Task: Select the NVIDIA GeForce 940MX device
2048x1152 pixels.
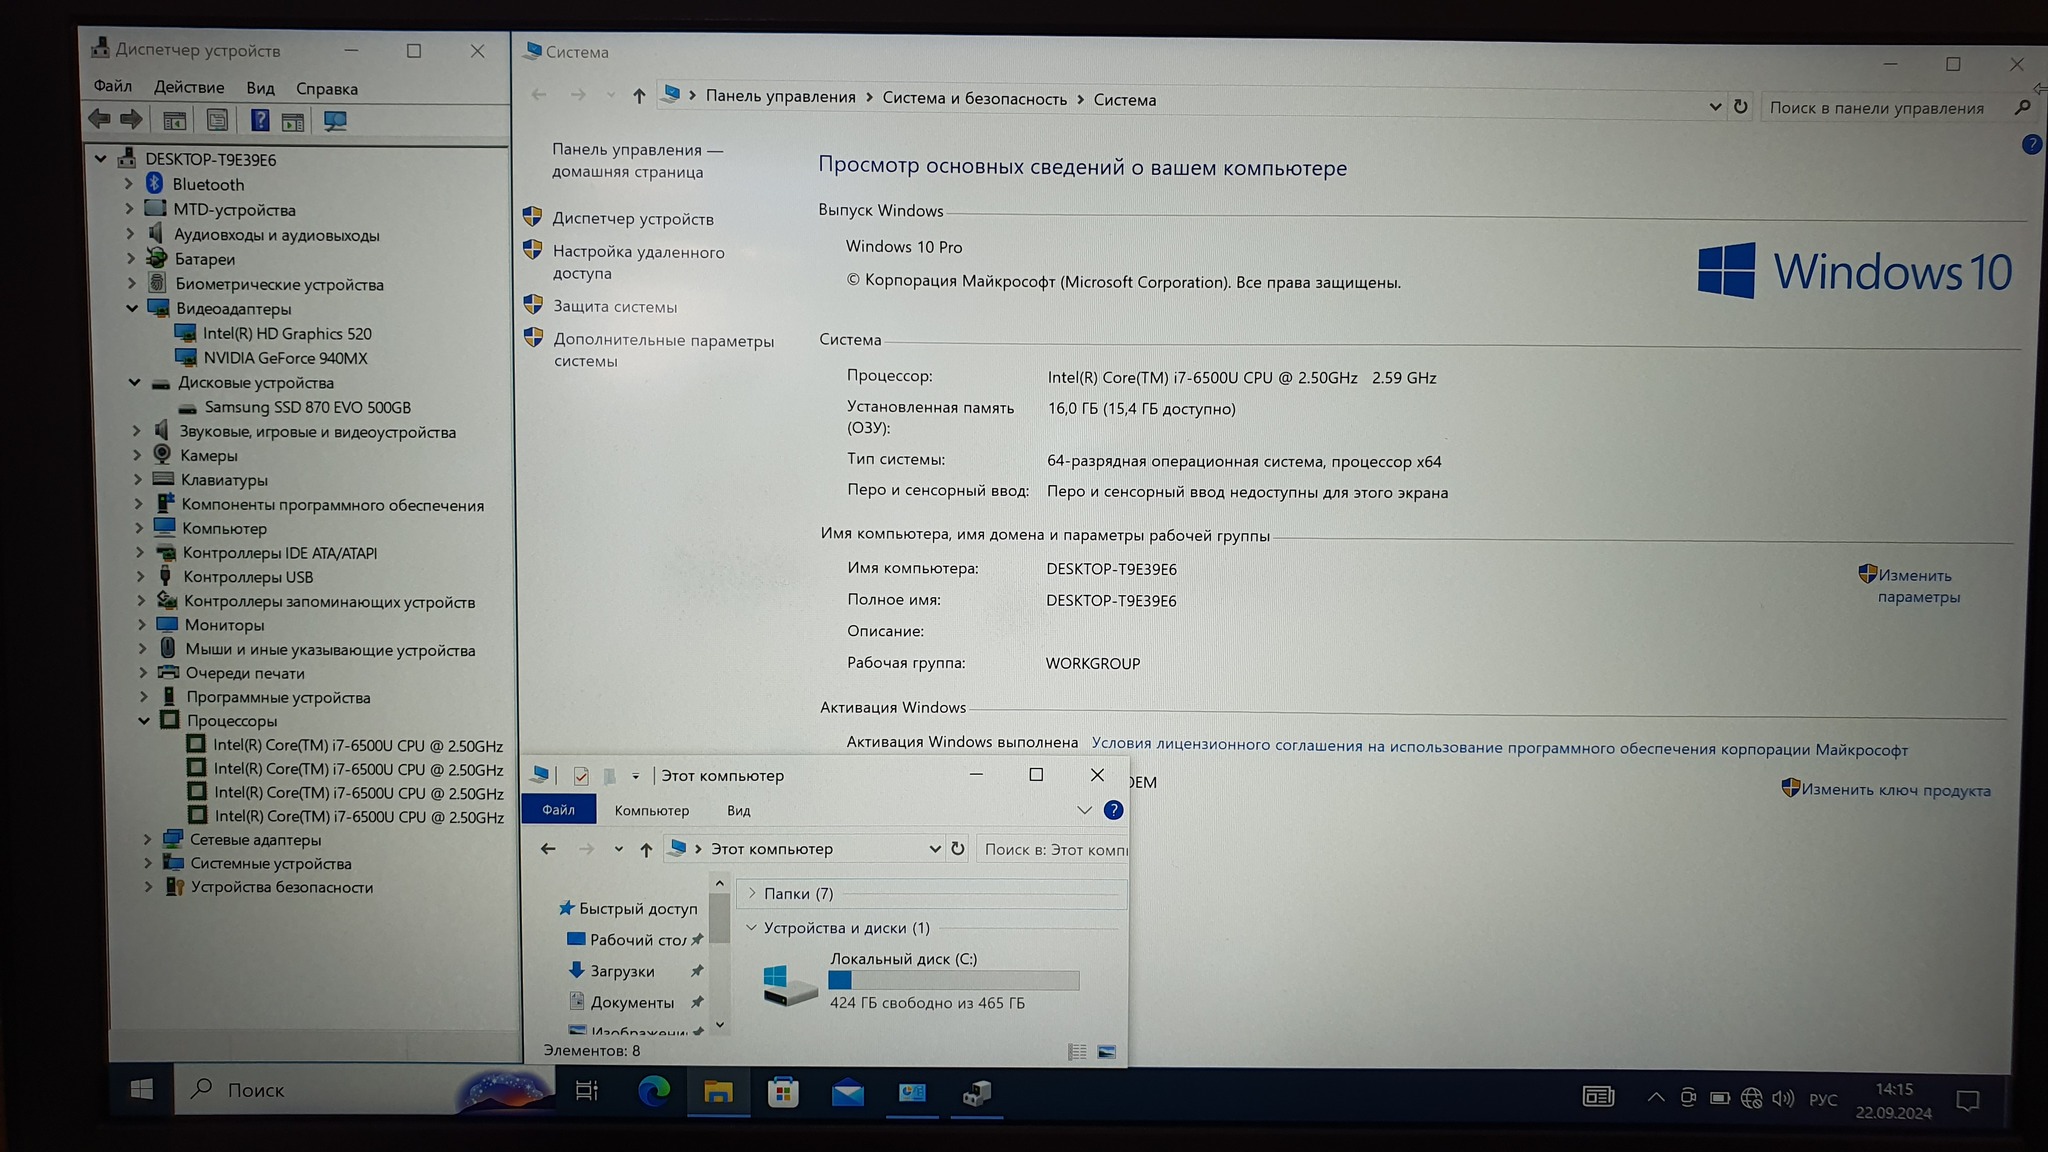Action: 285,358
